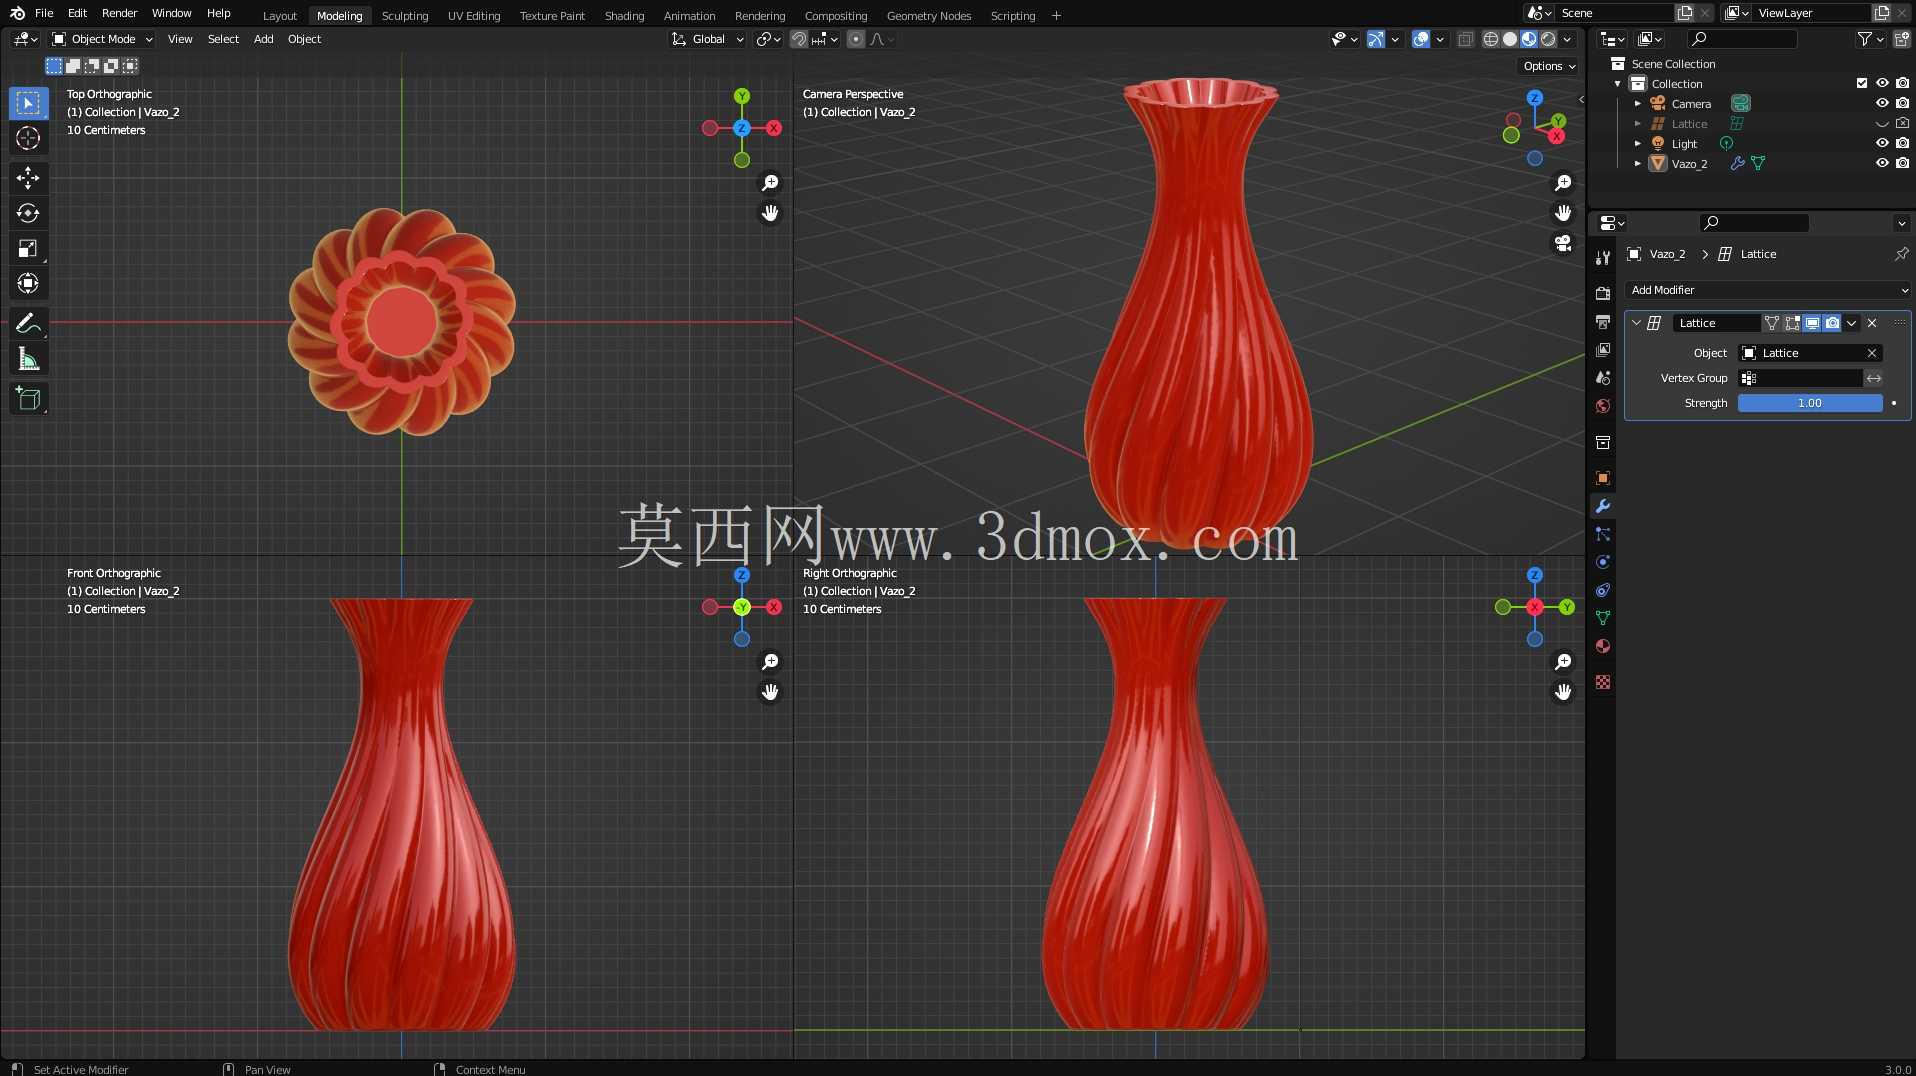Toggle camera view icon in perspective viewport
Screen dimensions: 1916x1076
(x=1563, y=243)
